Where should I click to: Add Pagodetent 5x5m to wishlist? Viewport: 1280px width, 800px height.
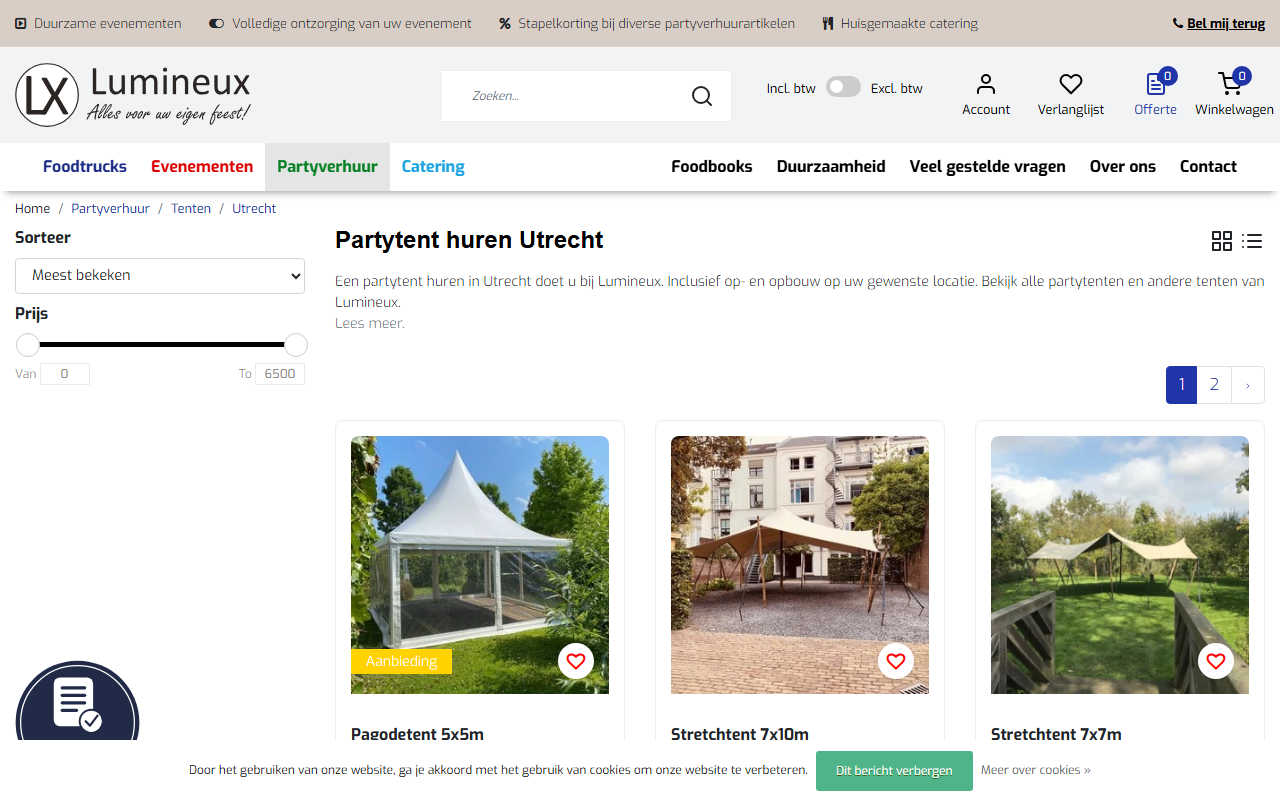coord(576,661)
